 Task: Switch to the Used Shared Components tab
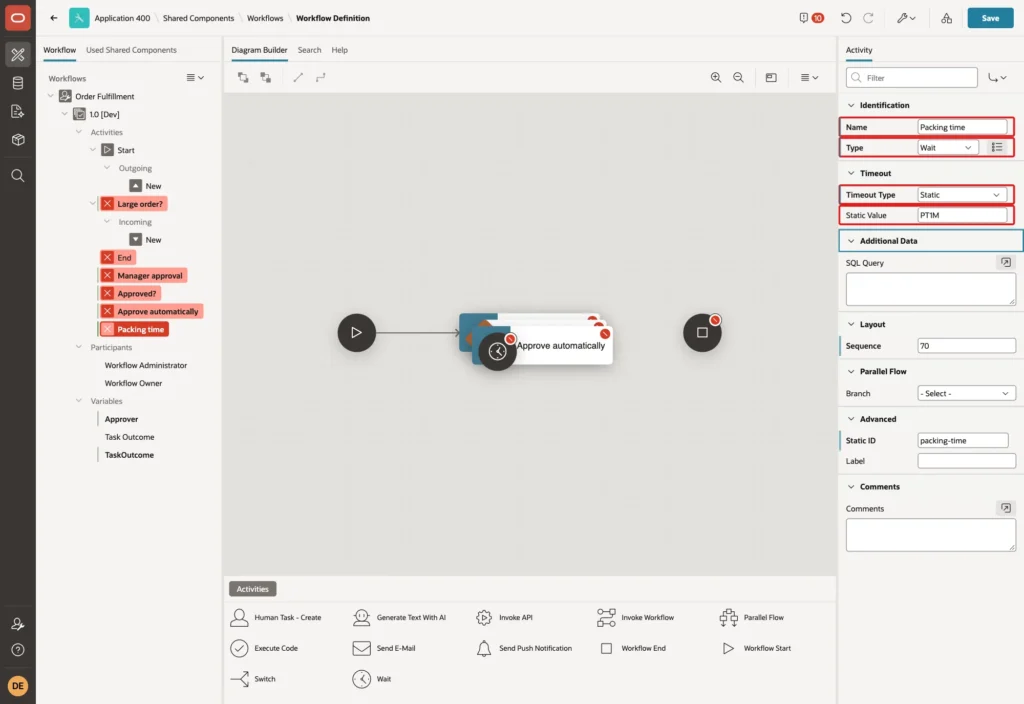[131, 50]
